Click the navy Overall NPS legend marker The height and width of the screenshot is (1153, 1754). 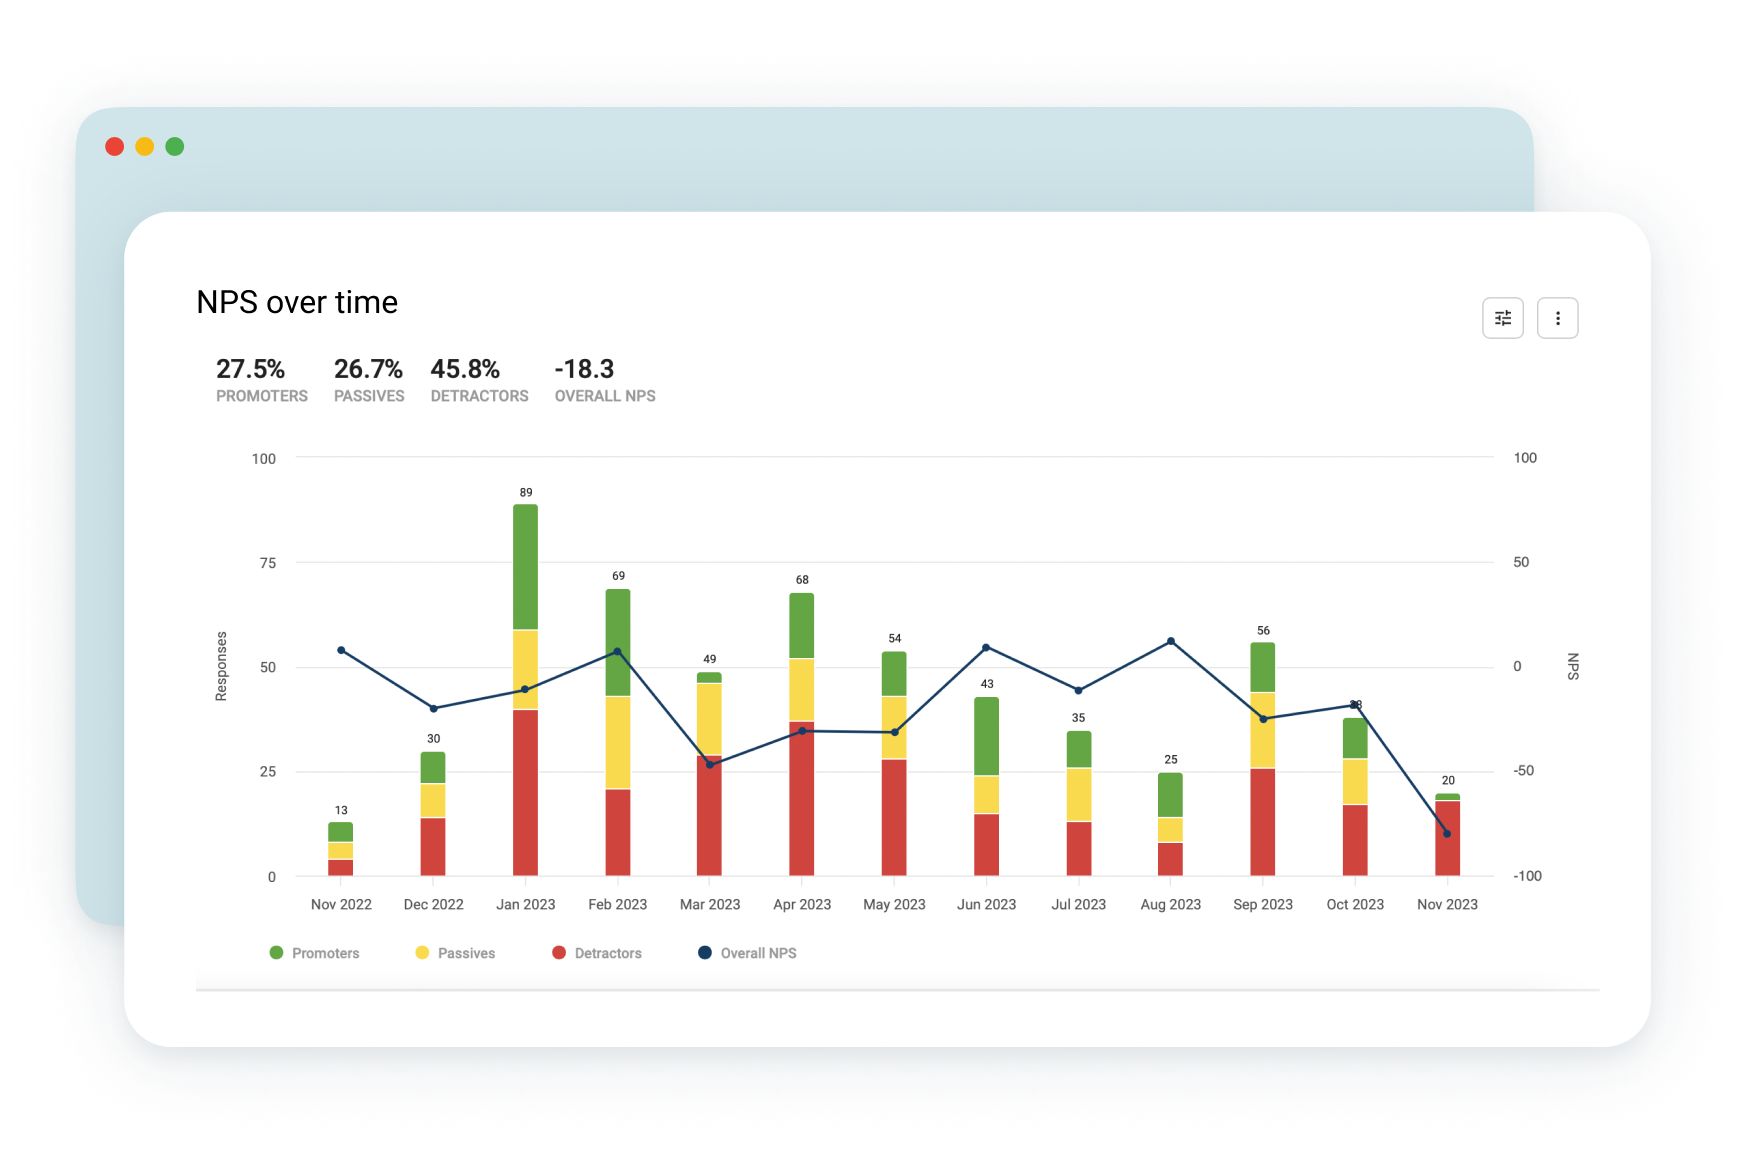tap(704, 952)
